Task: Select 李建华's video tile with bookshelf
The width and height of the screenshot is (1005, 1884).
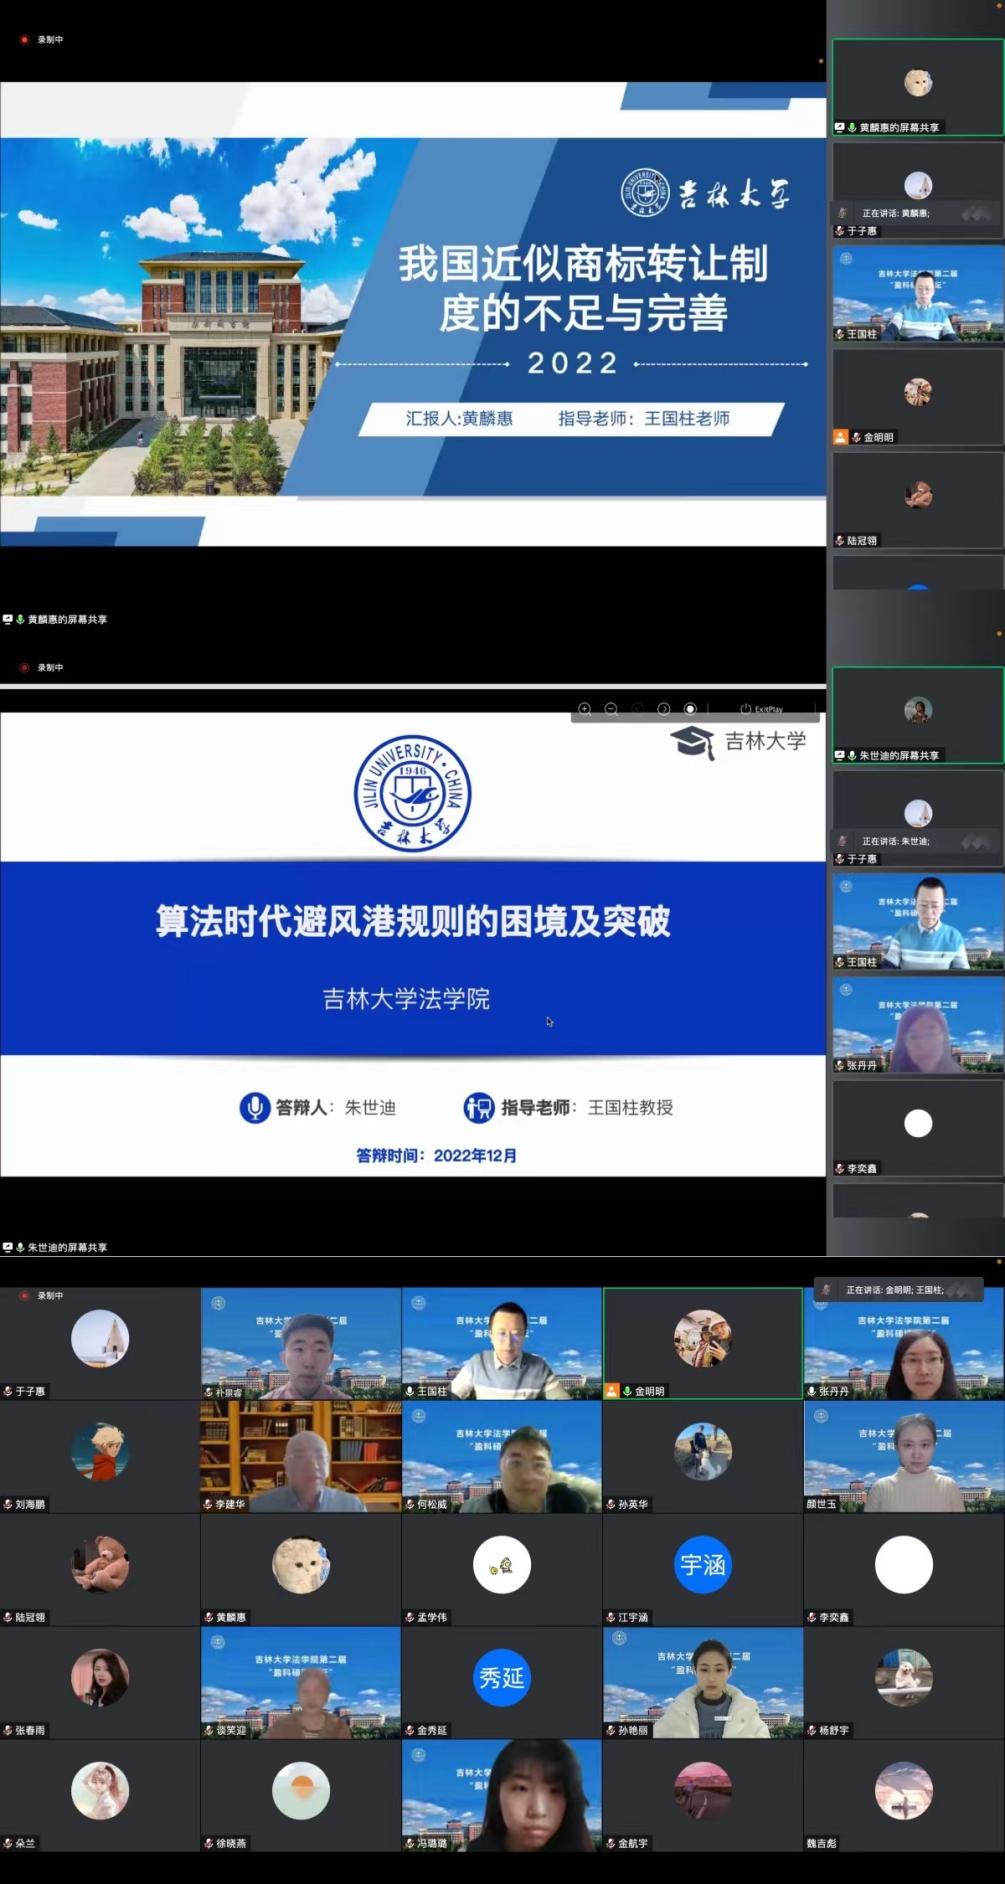Action: [301, 1455]
